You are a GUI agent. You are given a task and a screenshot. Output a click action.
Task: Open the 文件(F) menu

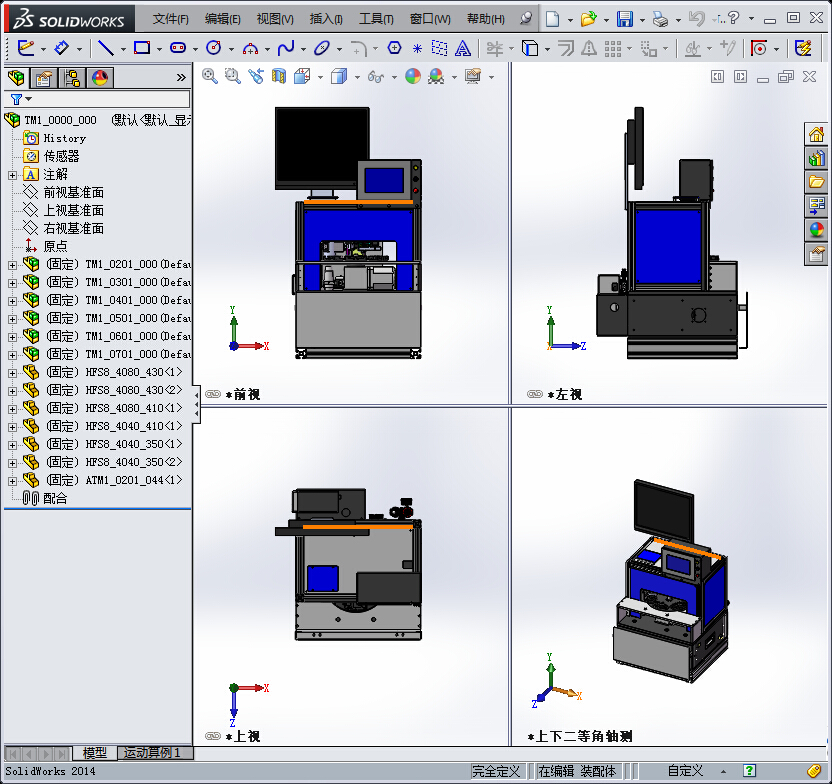(170, 19)
